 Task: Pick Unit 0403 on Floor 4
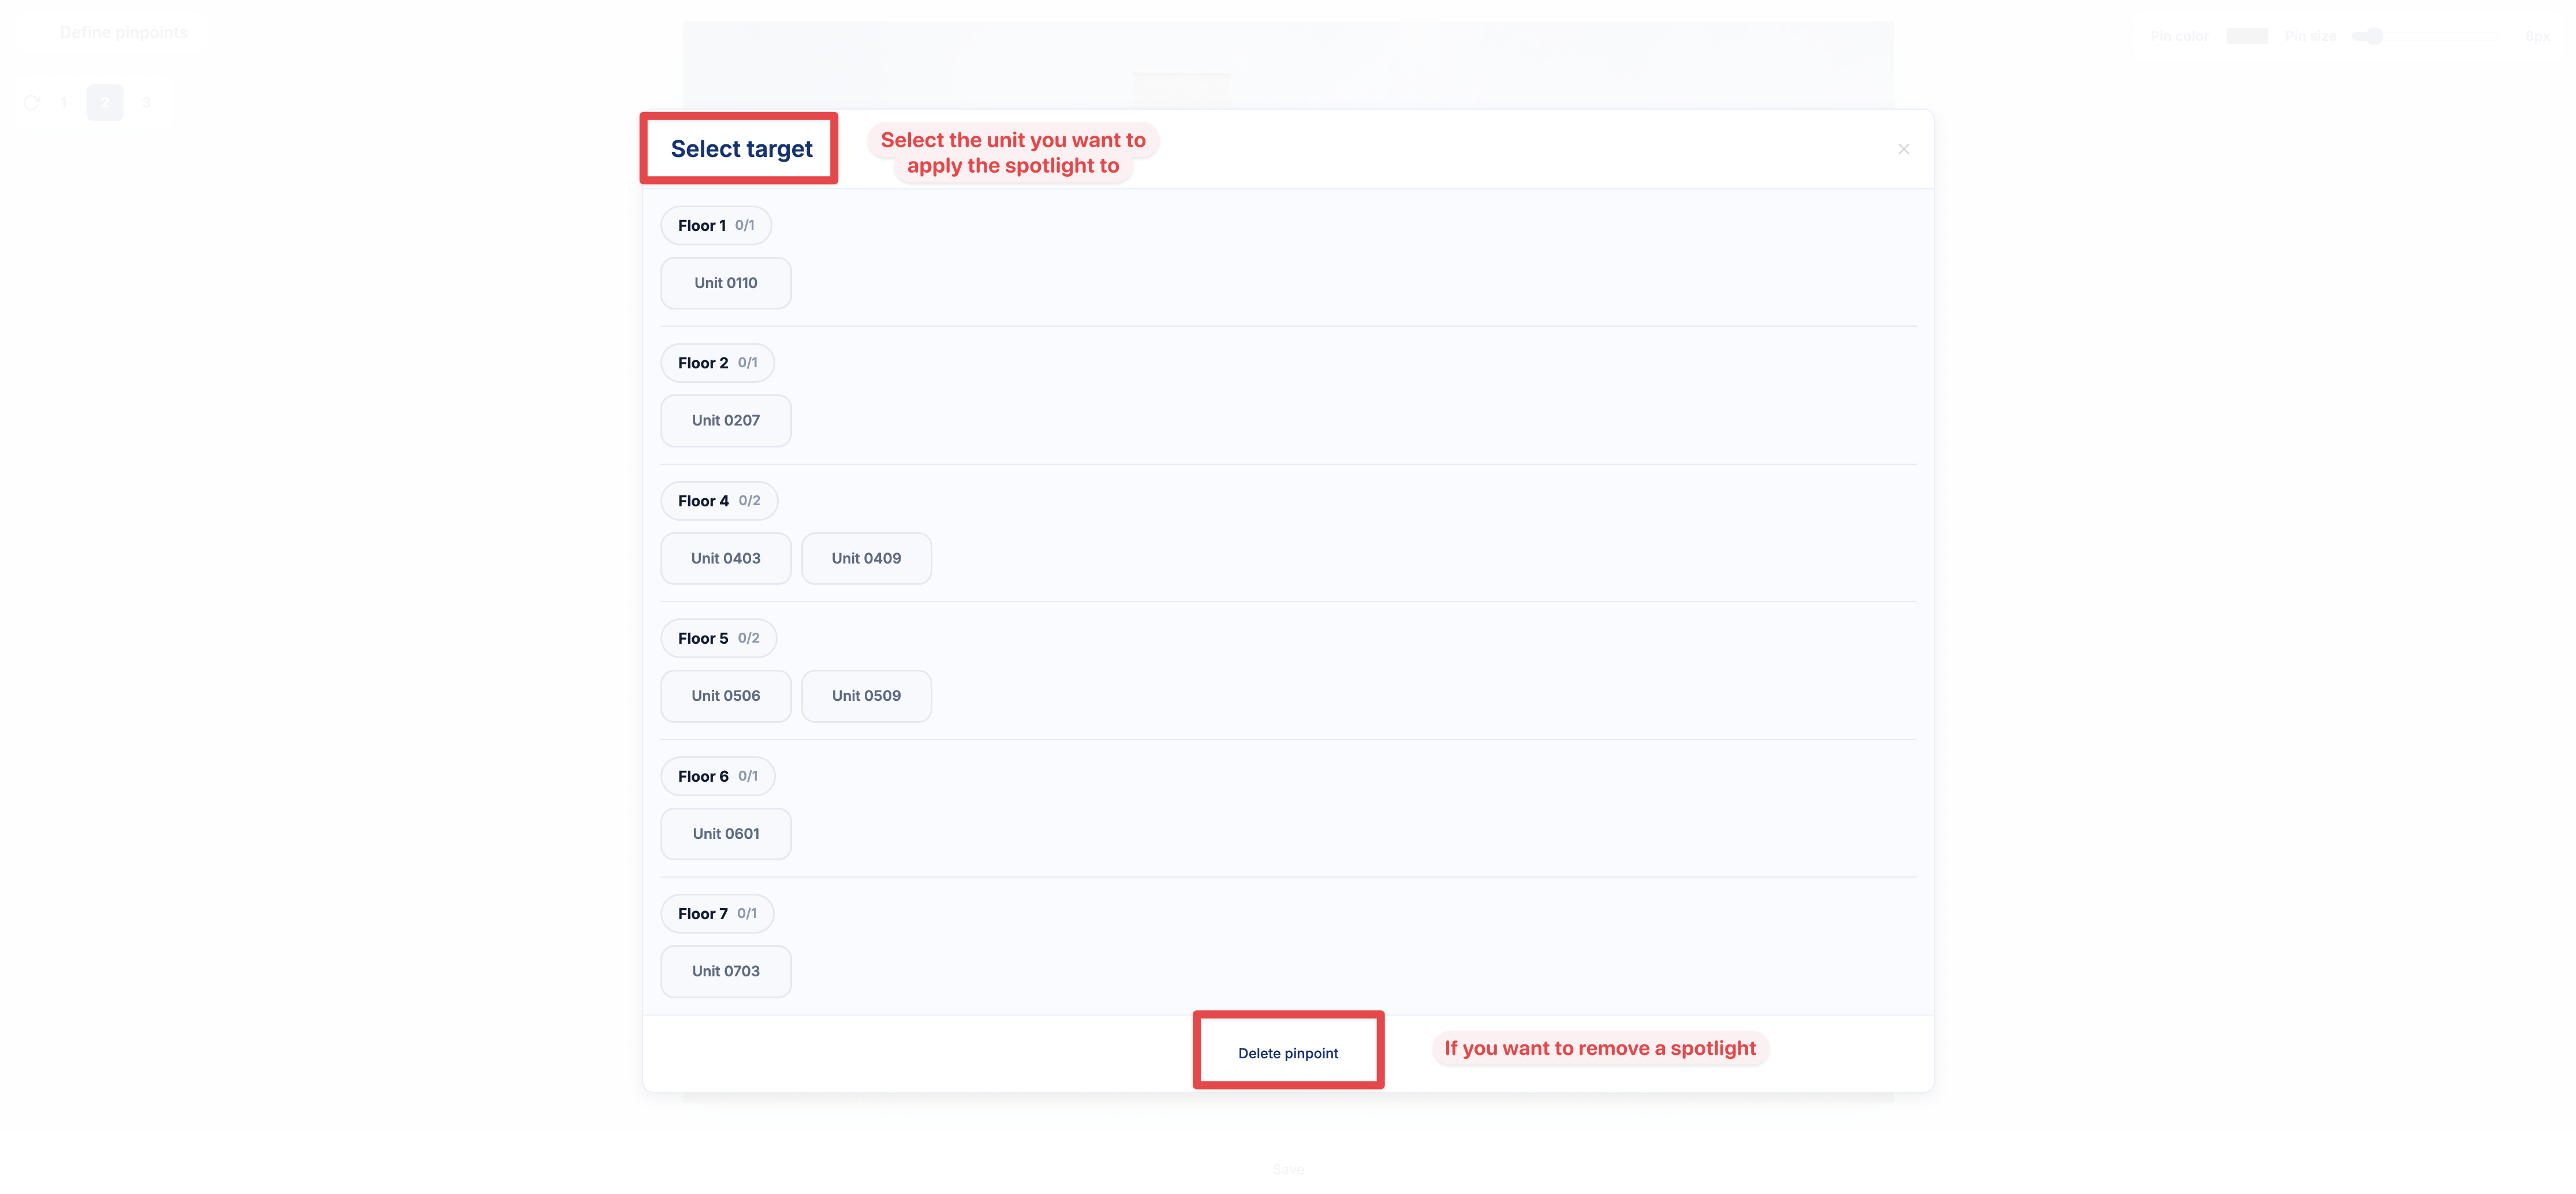[x=725, y=558]
